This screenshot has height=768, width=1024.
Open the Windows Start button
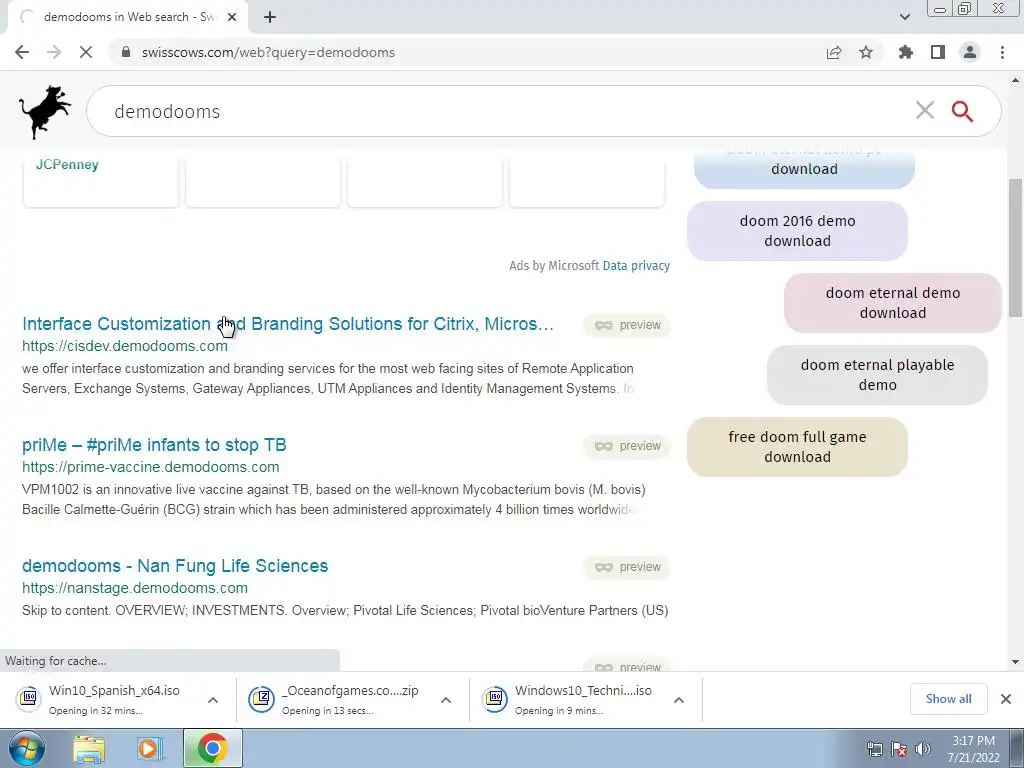tap(27, 748)
